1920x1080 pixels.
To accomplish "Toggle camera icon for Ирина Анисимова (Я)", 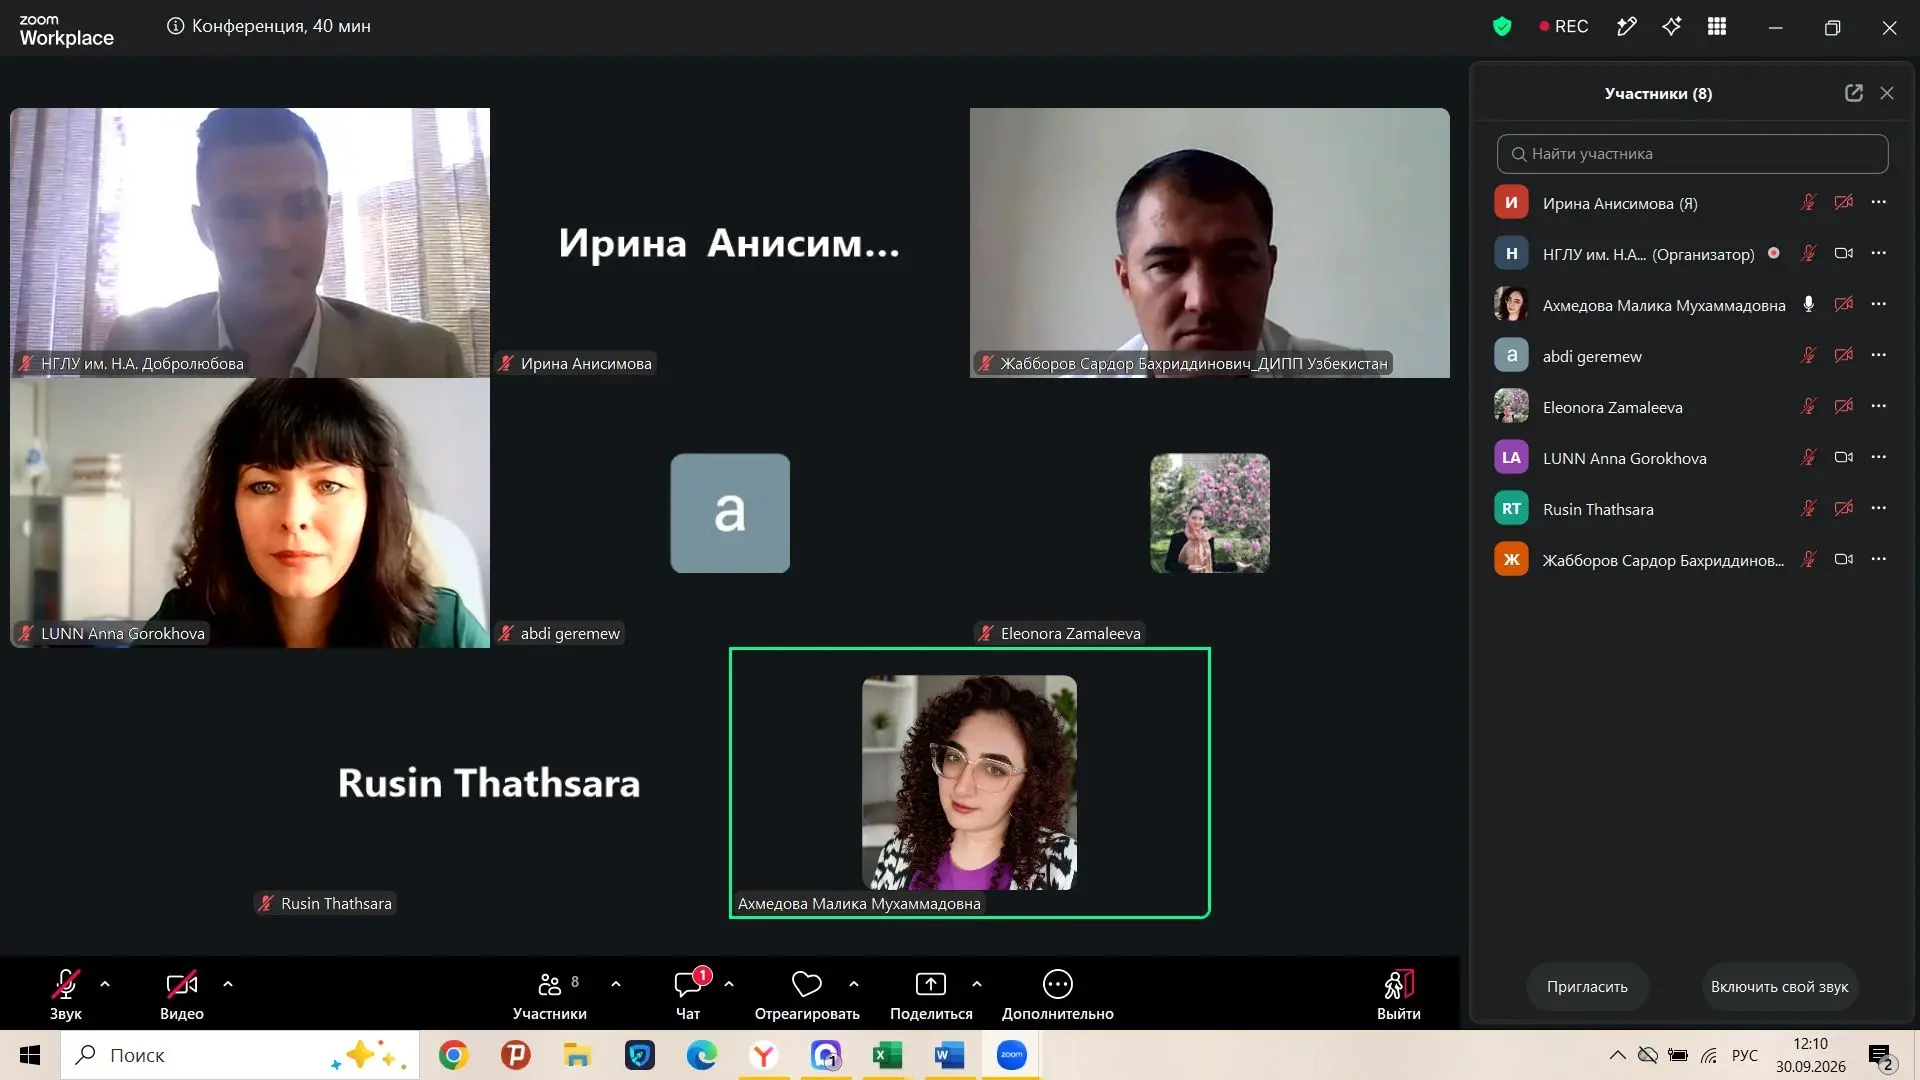I will (x=1844, y=203).
